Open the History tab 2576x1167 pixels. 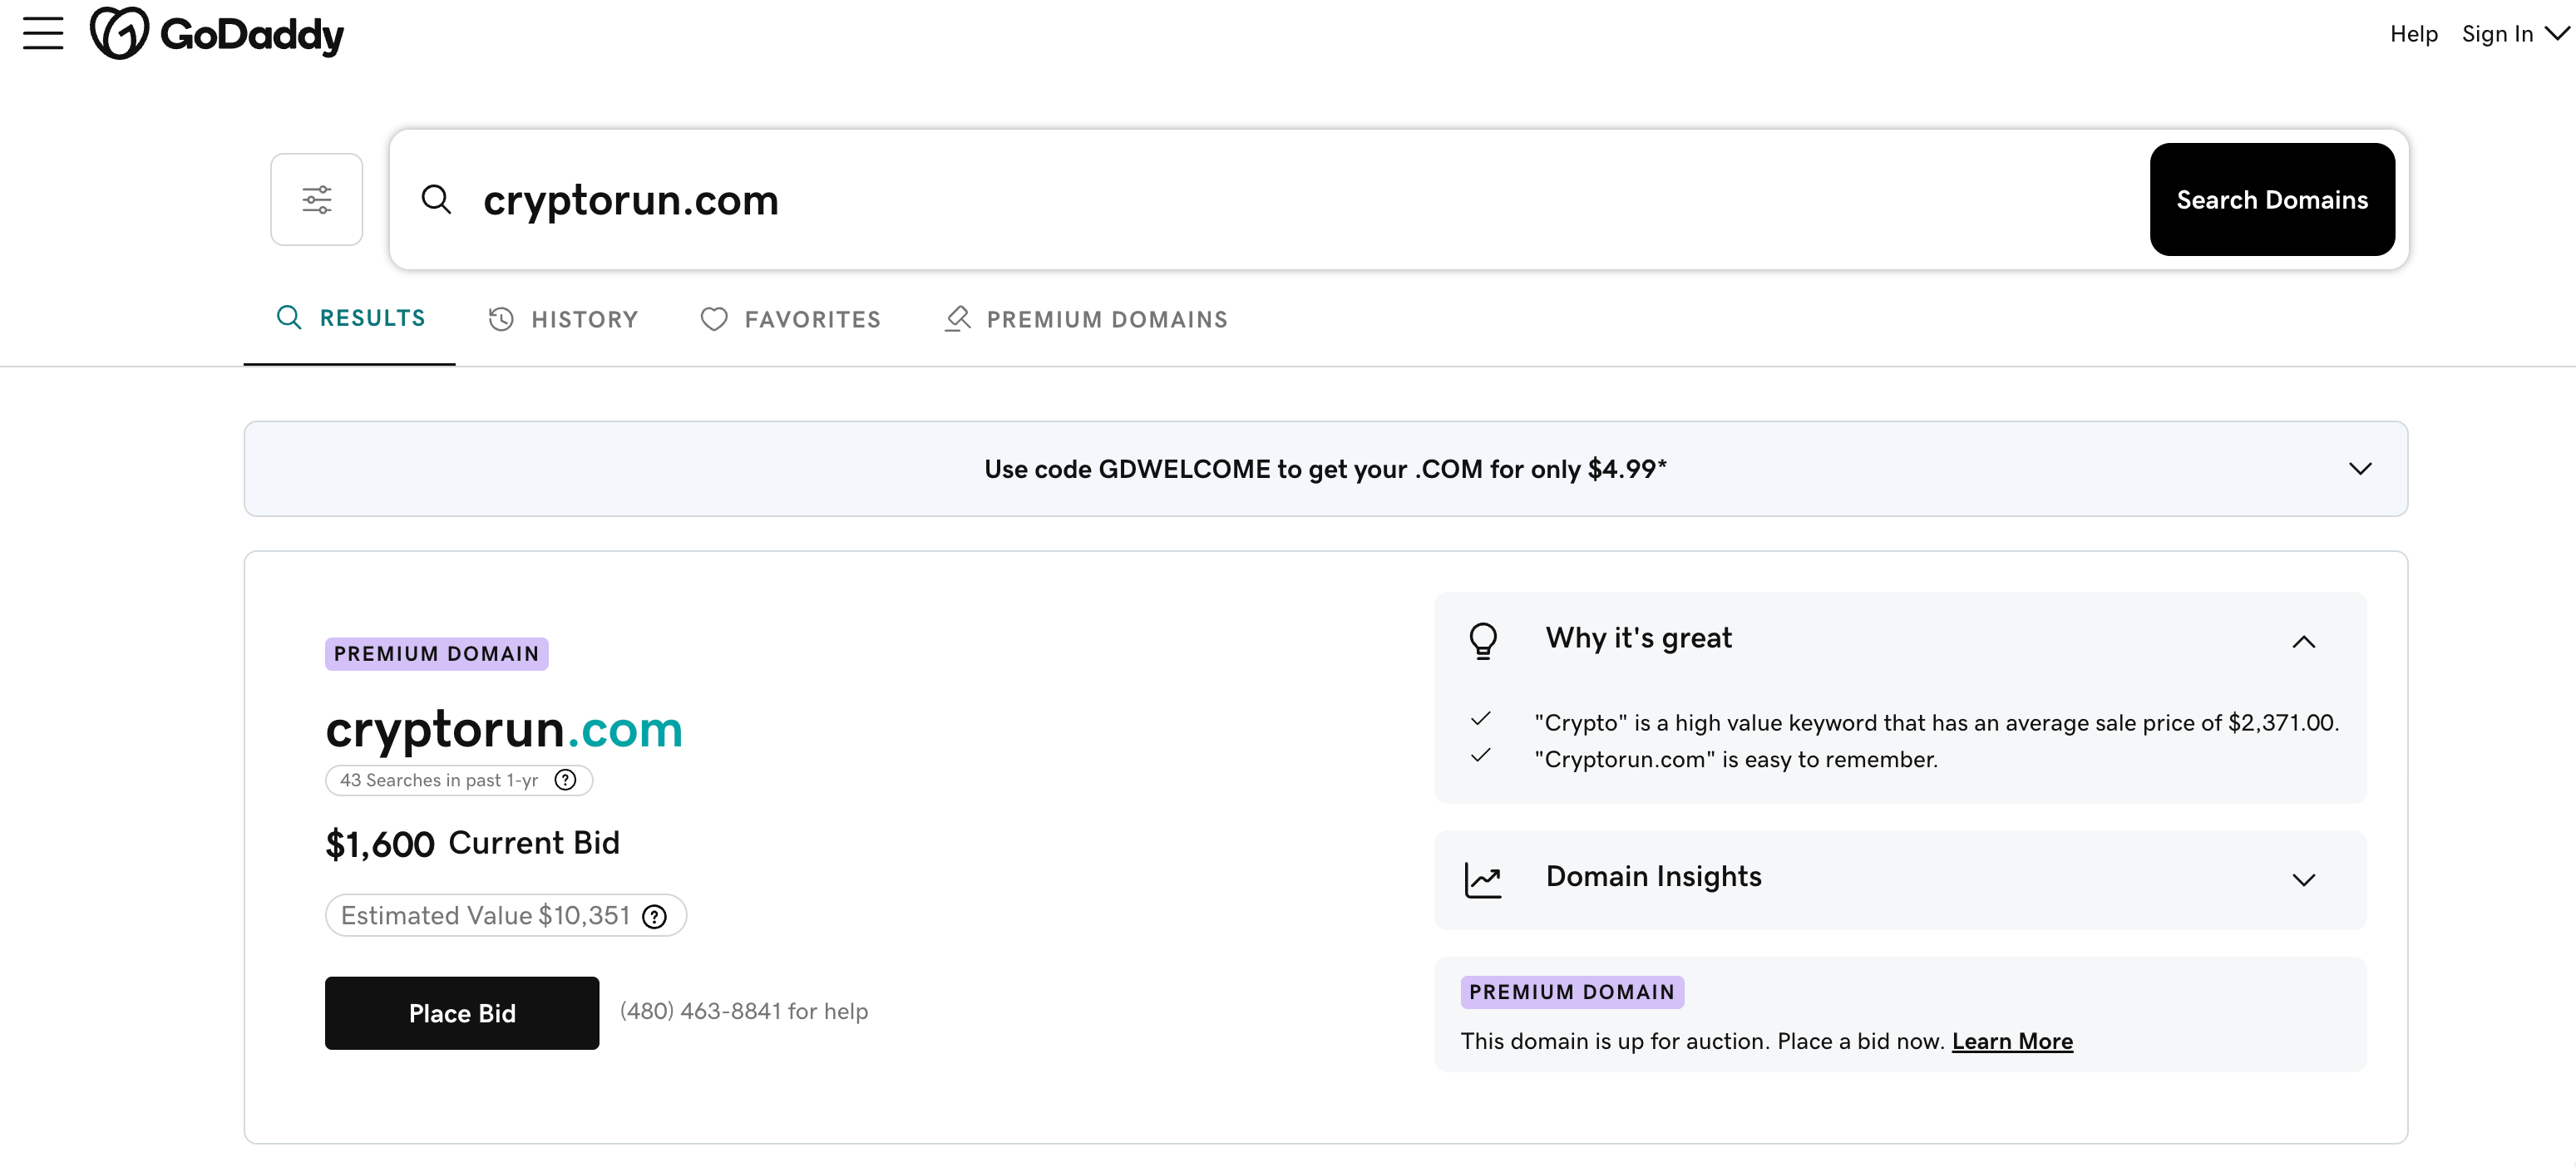(x=563, y=319)
